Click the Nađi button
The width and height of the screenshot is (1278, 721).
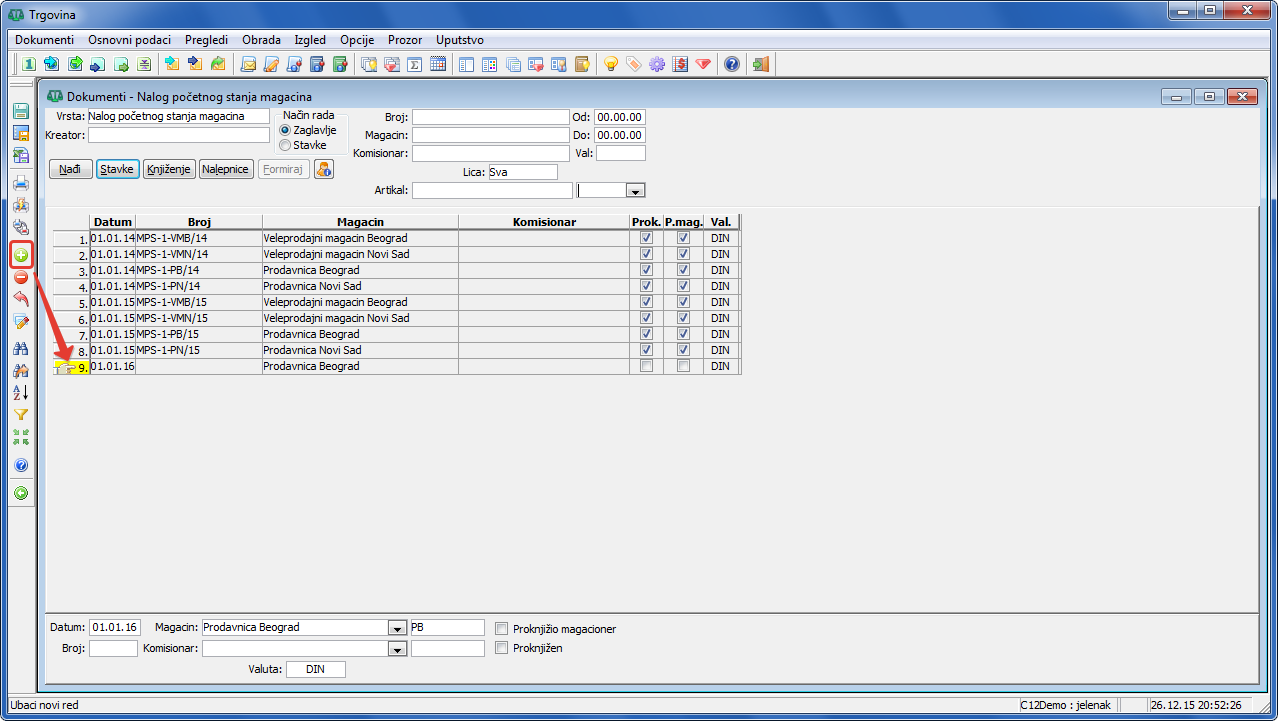(x=70, y=169)
